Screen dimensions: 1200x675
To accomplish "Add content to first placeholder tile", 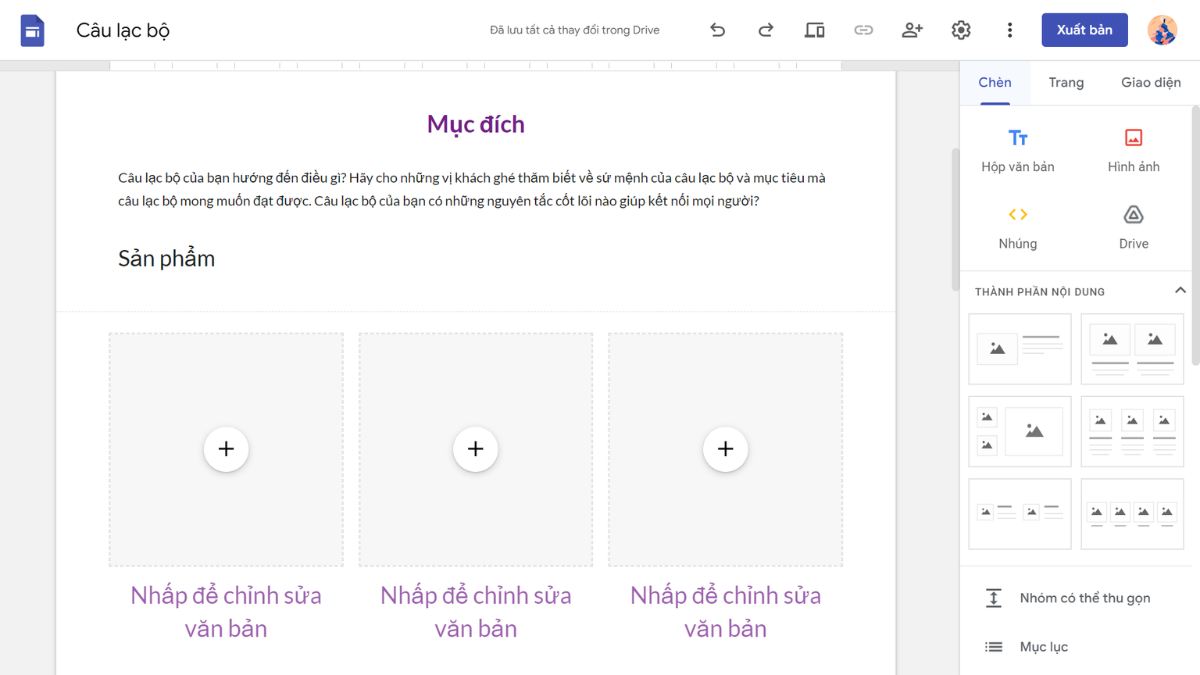I will tap(226, 449).
